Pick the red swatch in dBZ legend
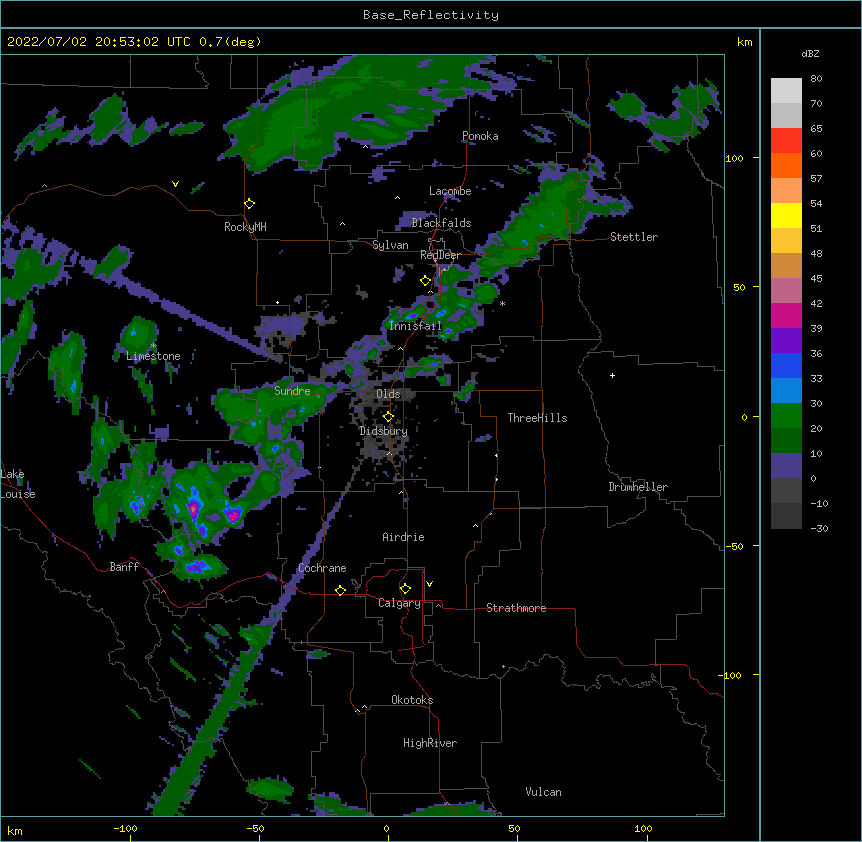Viewport: 862px width, 842px height. pyautogui.click(x=786, y=141)
